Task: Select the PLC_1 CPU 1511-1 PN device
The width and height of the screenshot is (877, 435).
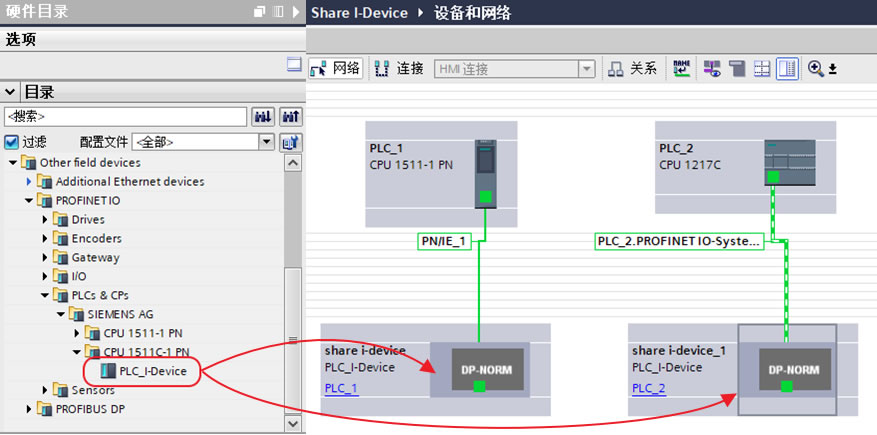Action: click(x=441, y=174)
